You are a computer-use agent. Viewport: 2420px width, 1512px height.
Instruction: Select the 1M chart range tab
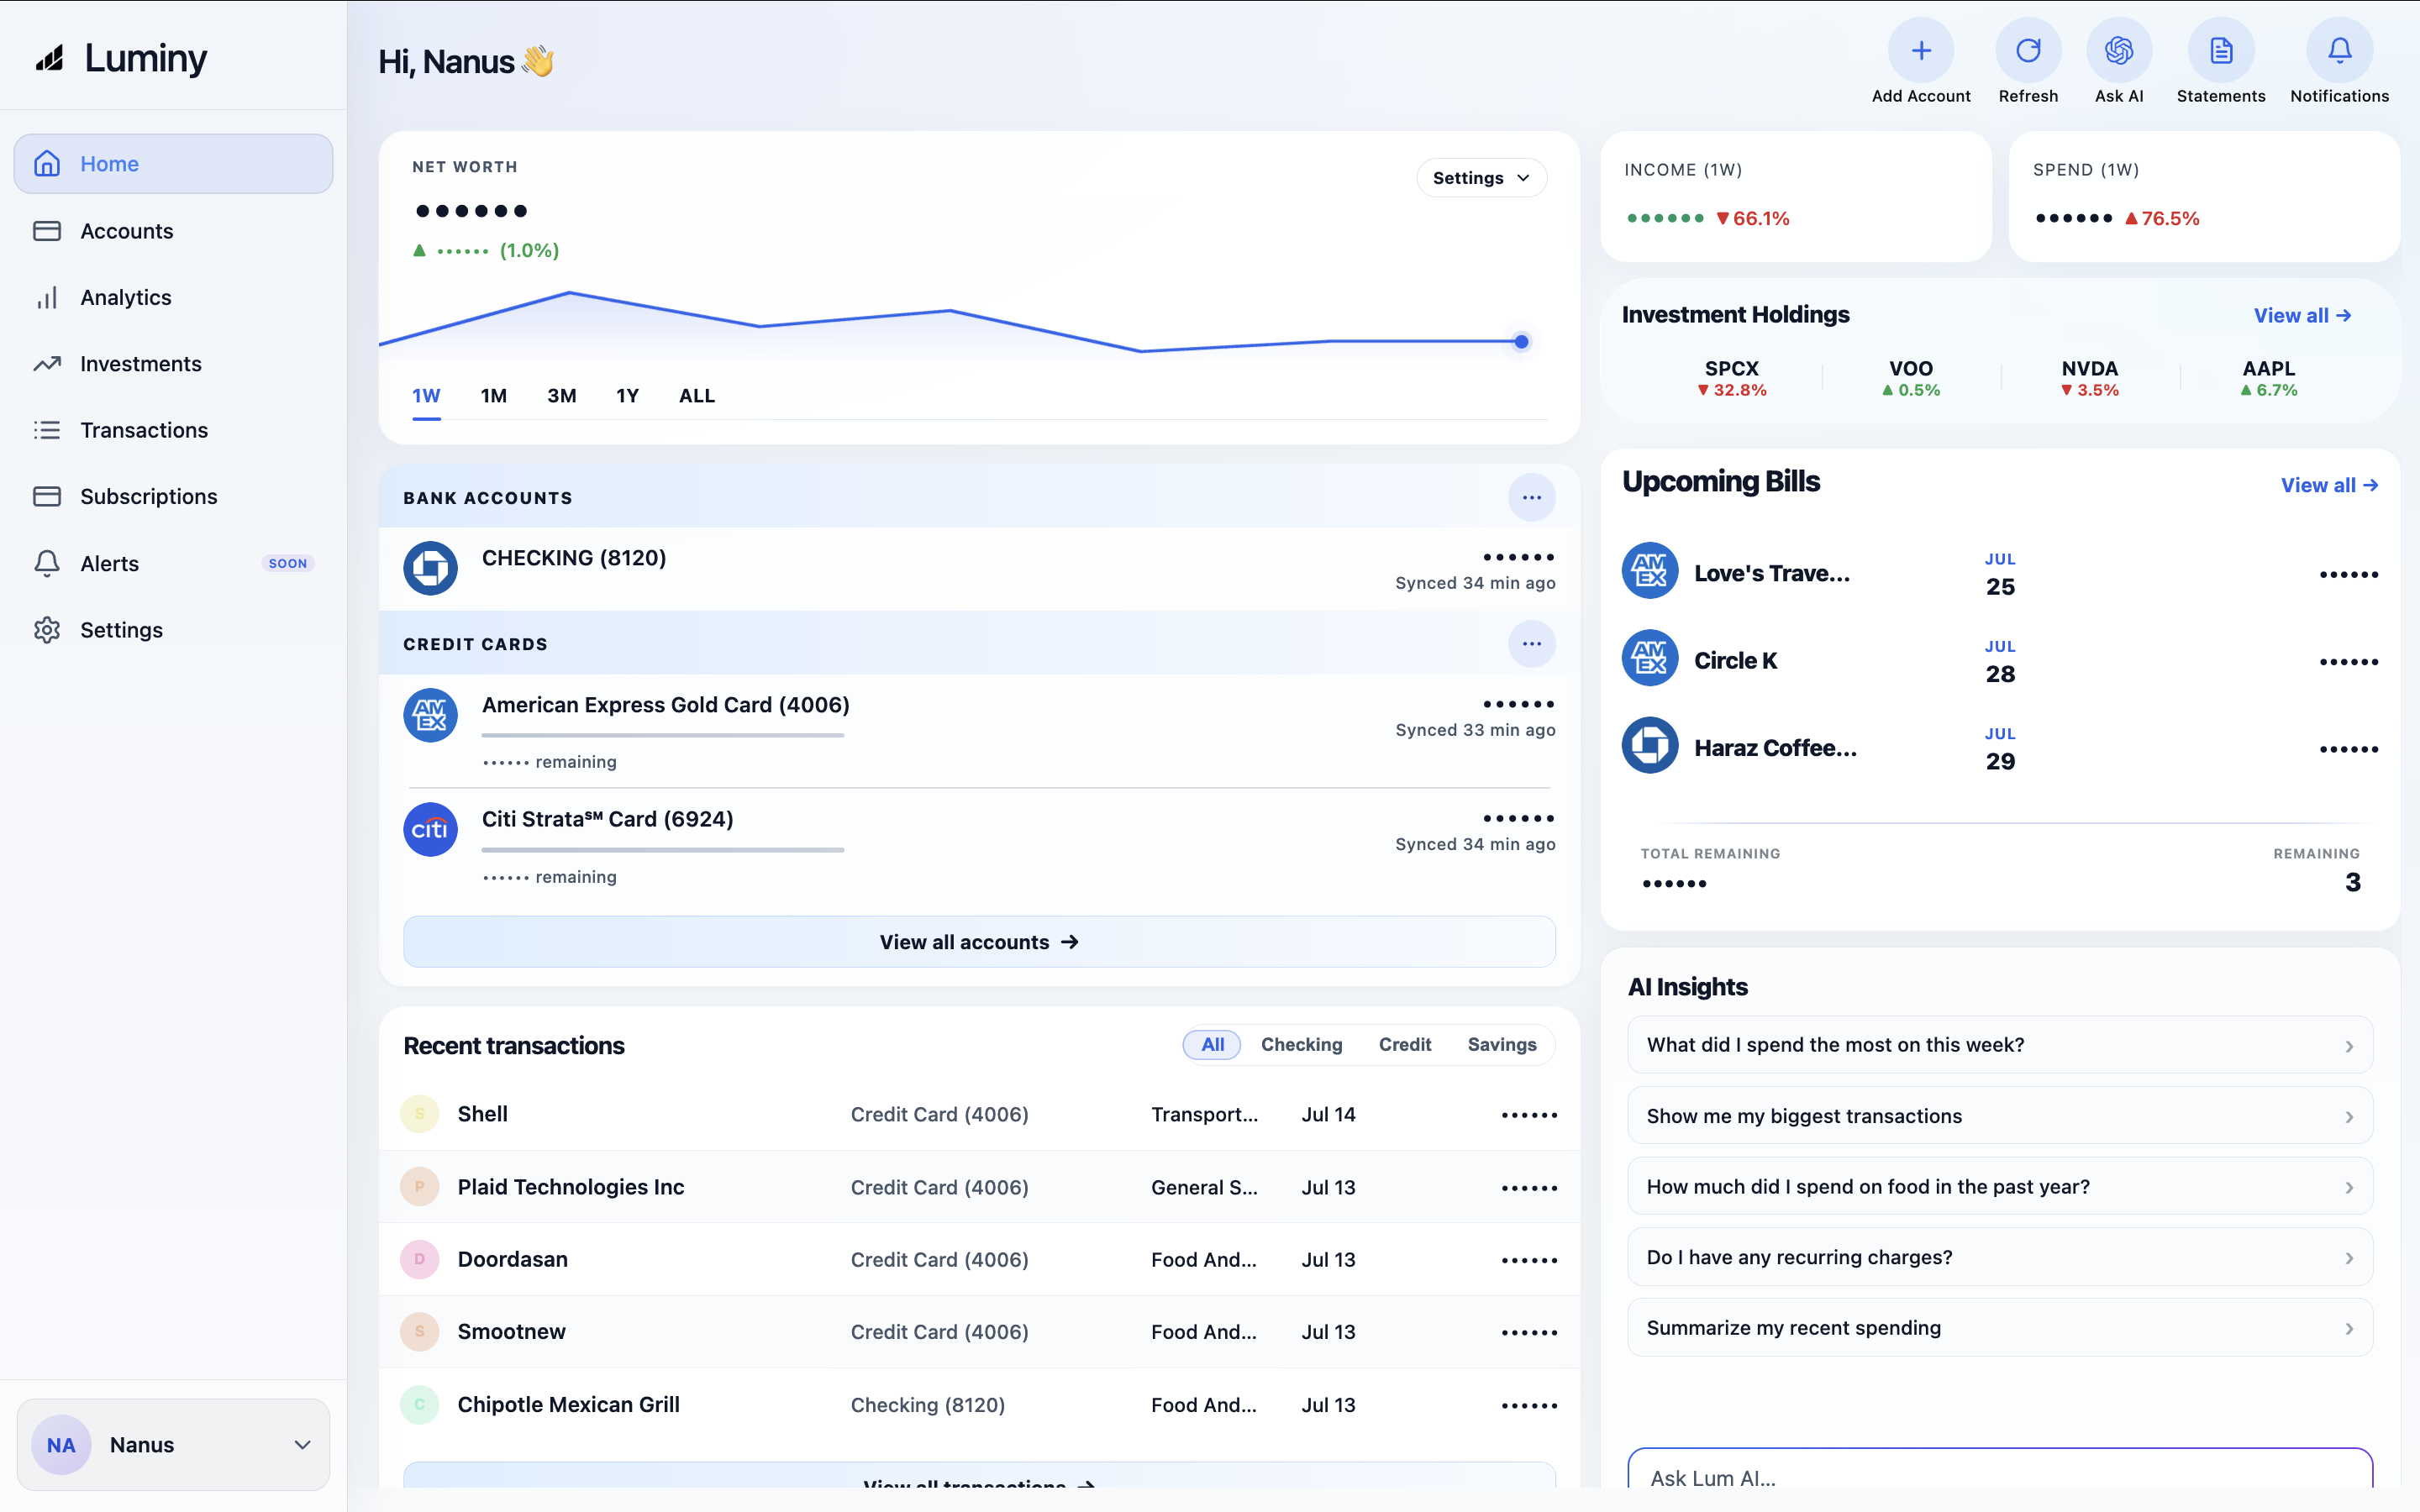[494, 396]
